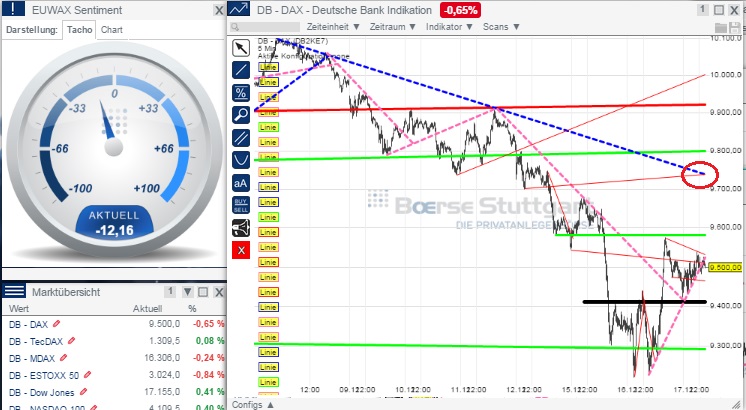Click the Buy/Sell marker tool
The image size is (746, 410).
(x=241, y=205)
